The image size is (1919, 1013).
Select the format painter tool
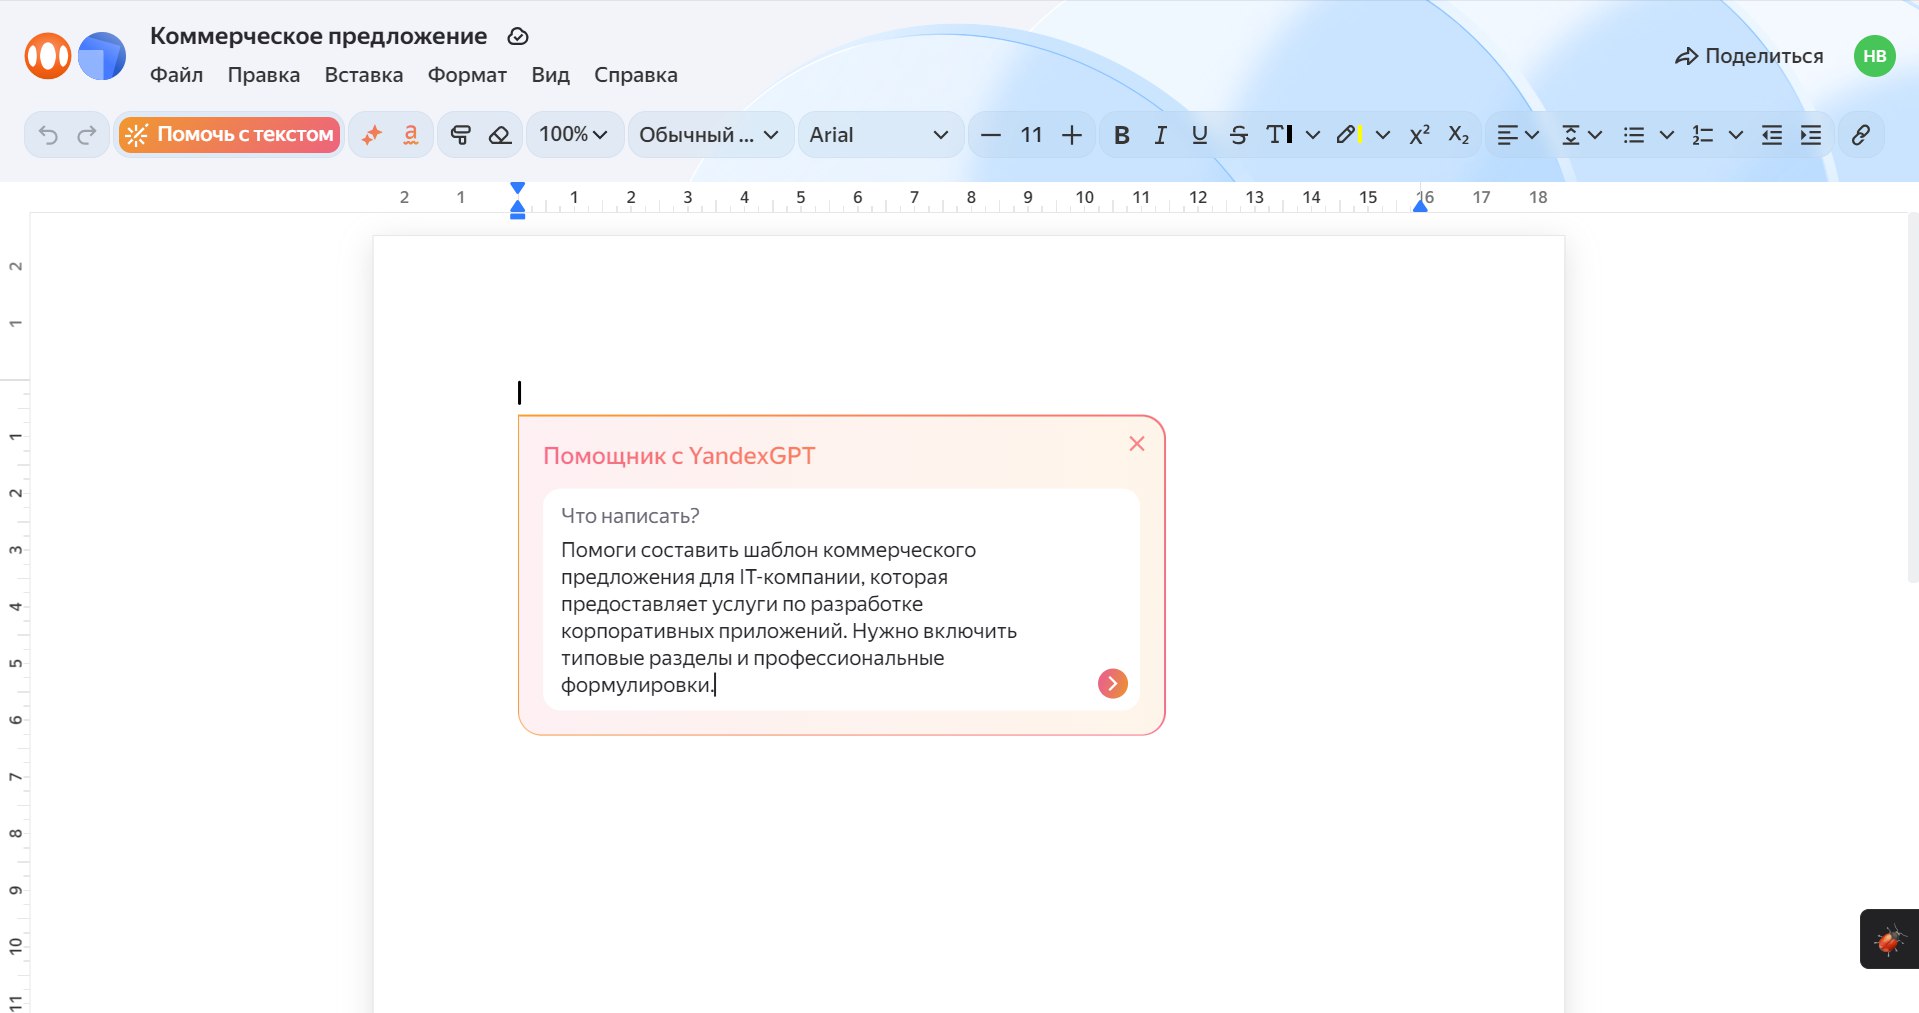[460, 134]
